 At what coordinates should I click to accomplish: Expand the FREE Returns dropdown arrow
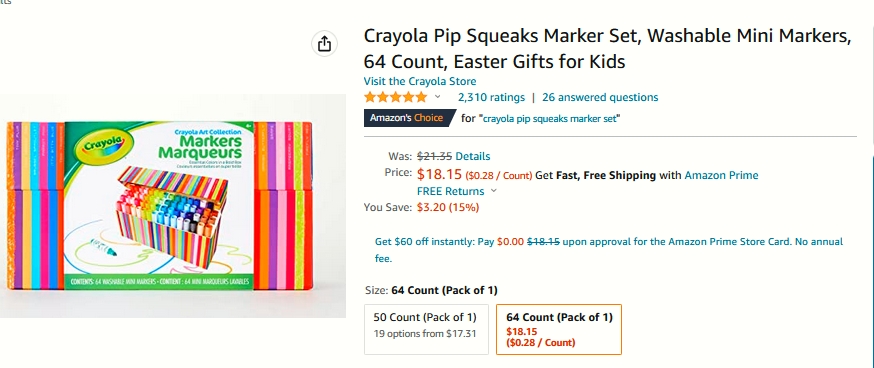[x=493, y=191]
